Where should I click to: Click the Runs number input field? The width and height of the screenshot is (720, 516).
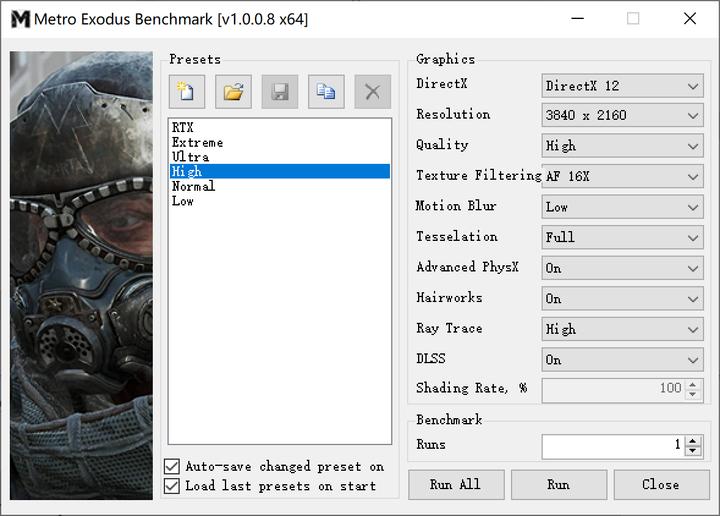612,445
